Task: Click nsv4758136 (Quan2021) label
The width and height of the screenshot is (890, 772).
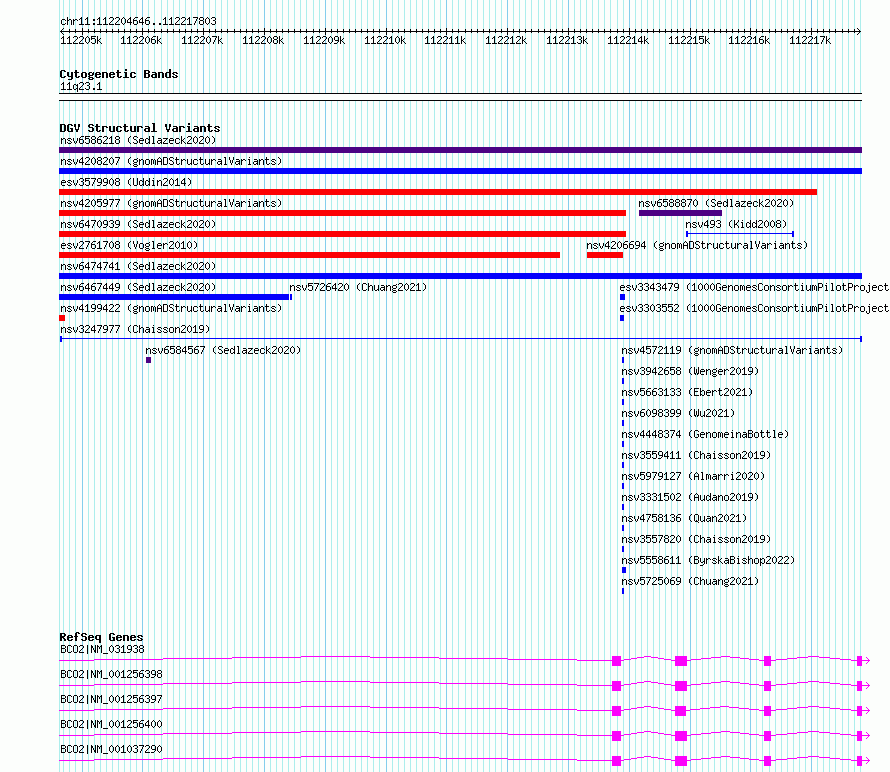Action: pyautogui.click(x=684, y=518)
